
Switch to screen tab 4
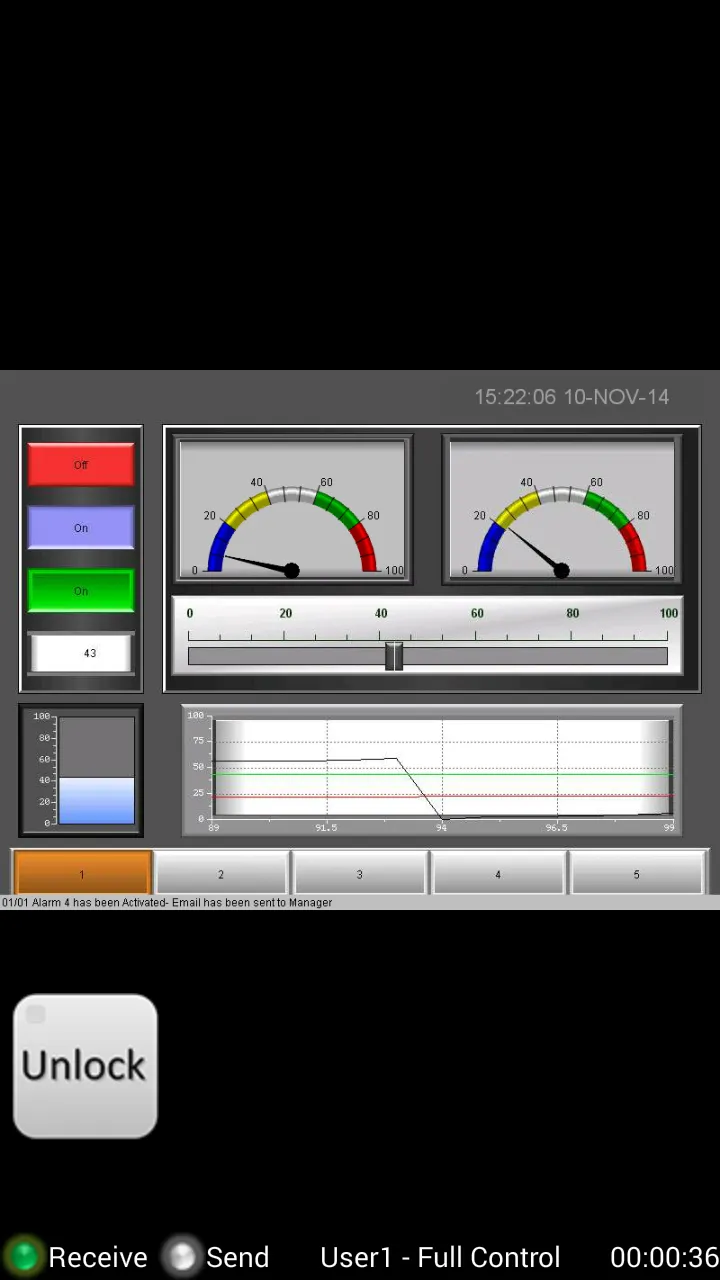coord(497,874)
